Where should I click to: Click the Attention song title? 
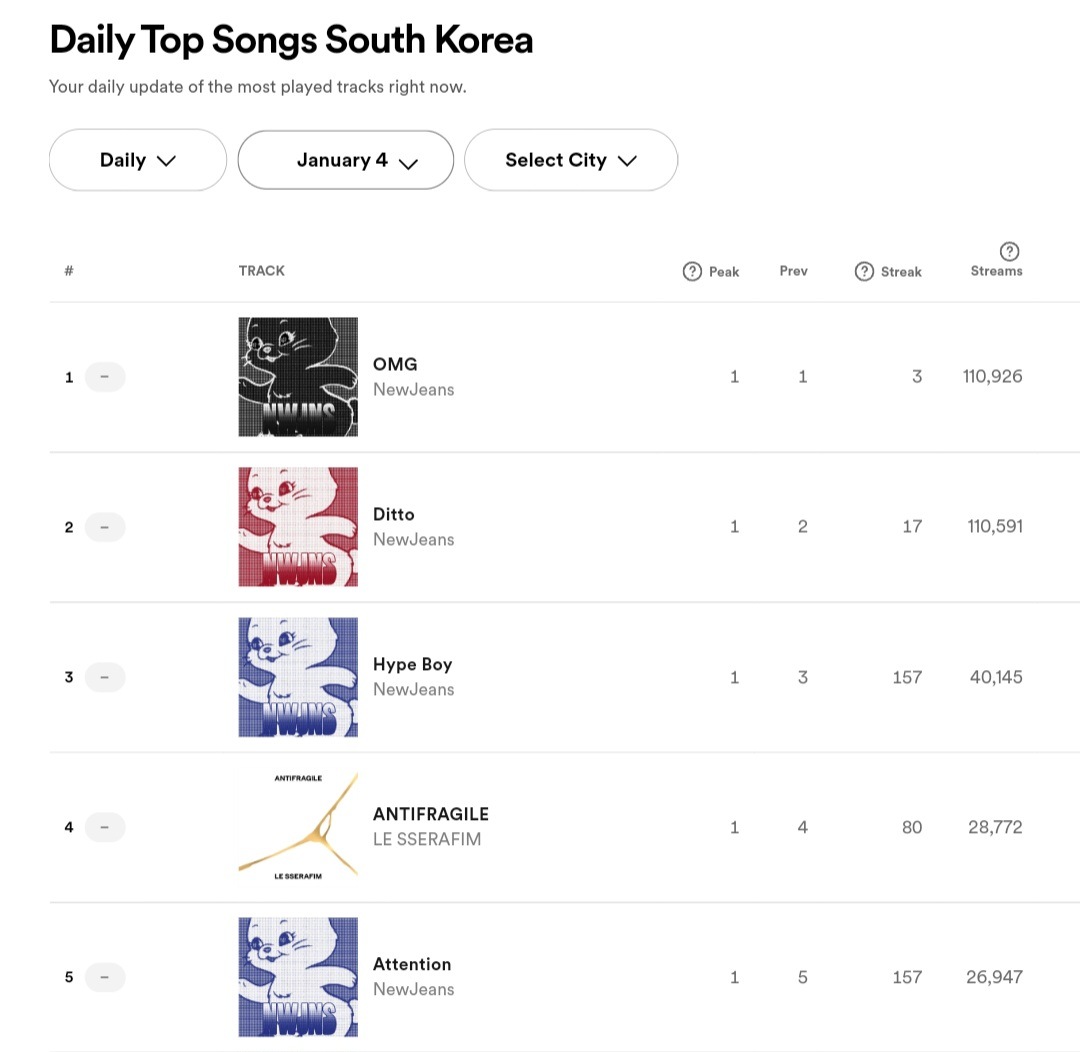(x=412, y=964)
